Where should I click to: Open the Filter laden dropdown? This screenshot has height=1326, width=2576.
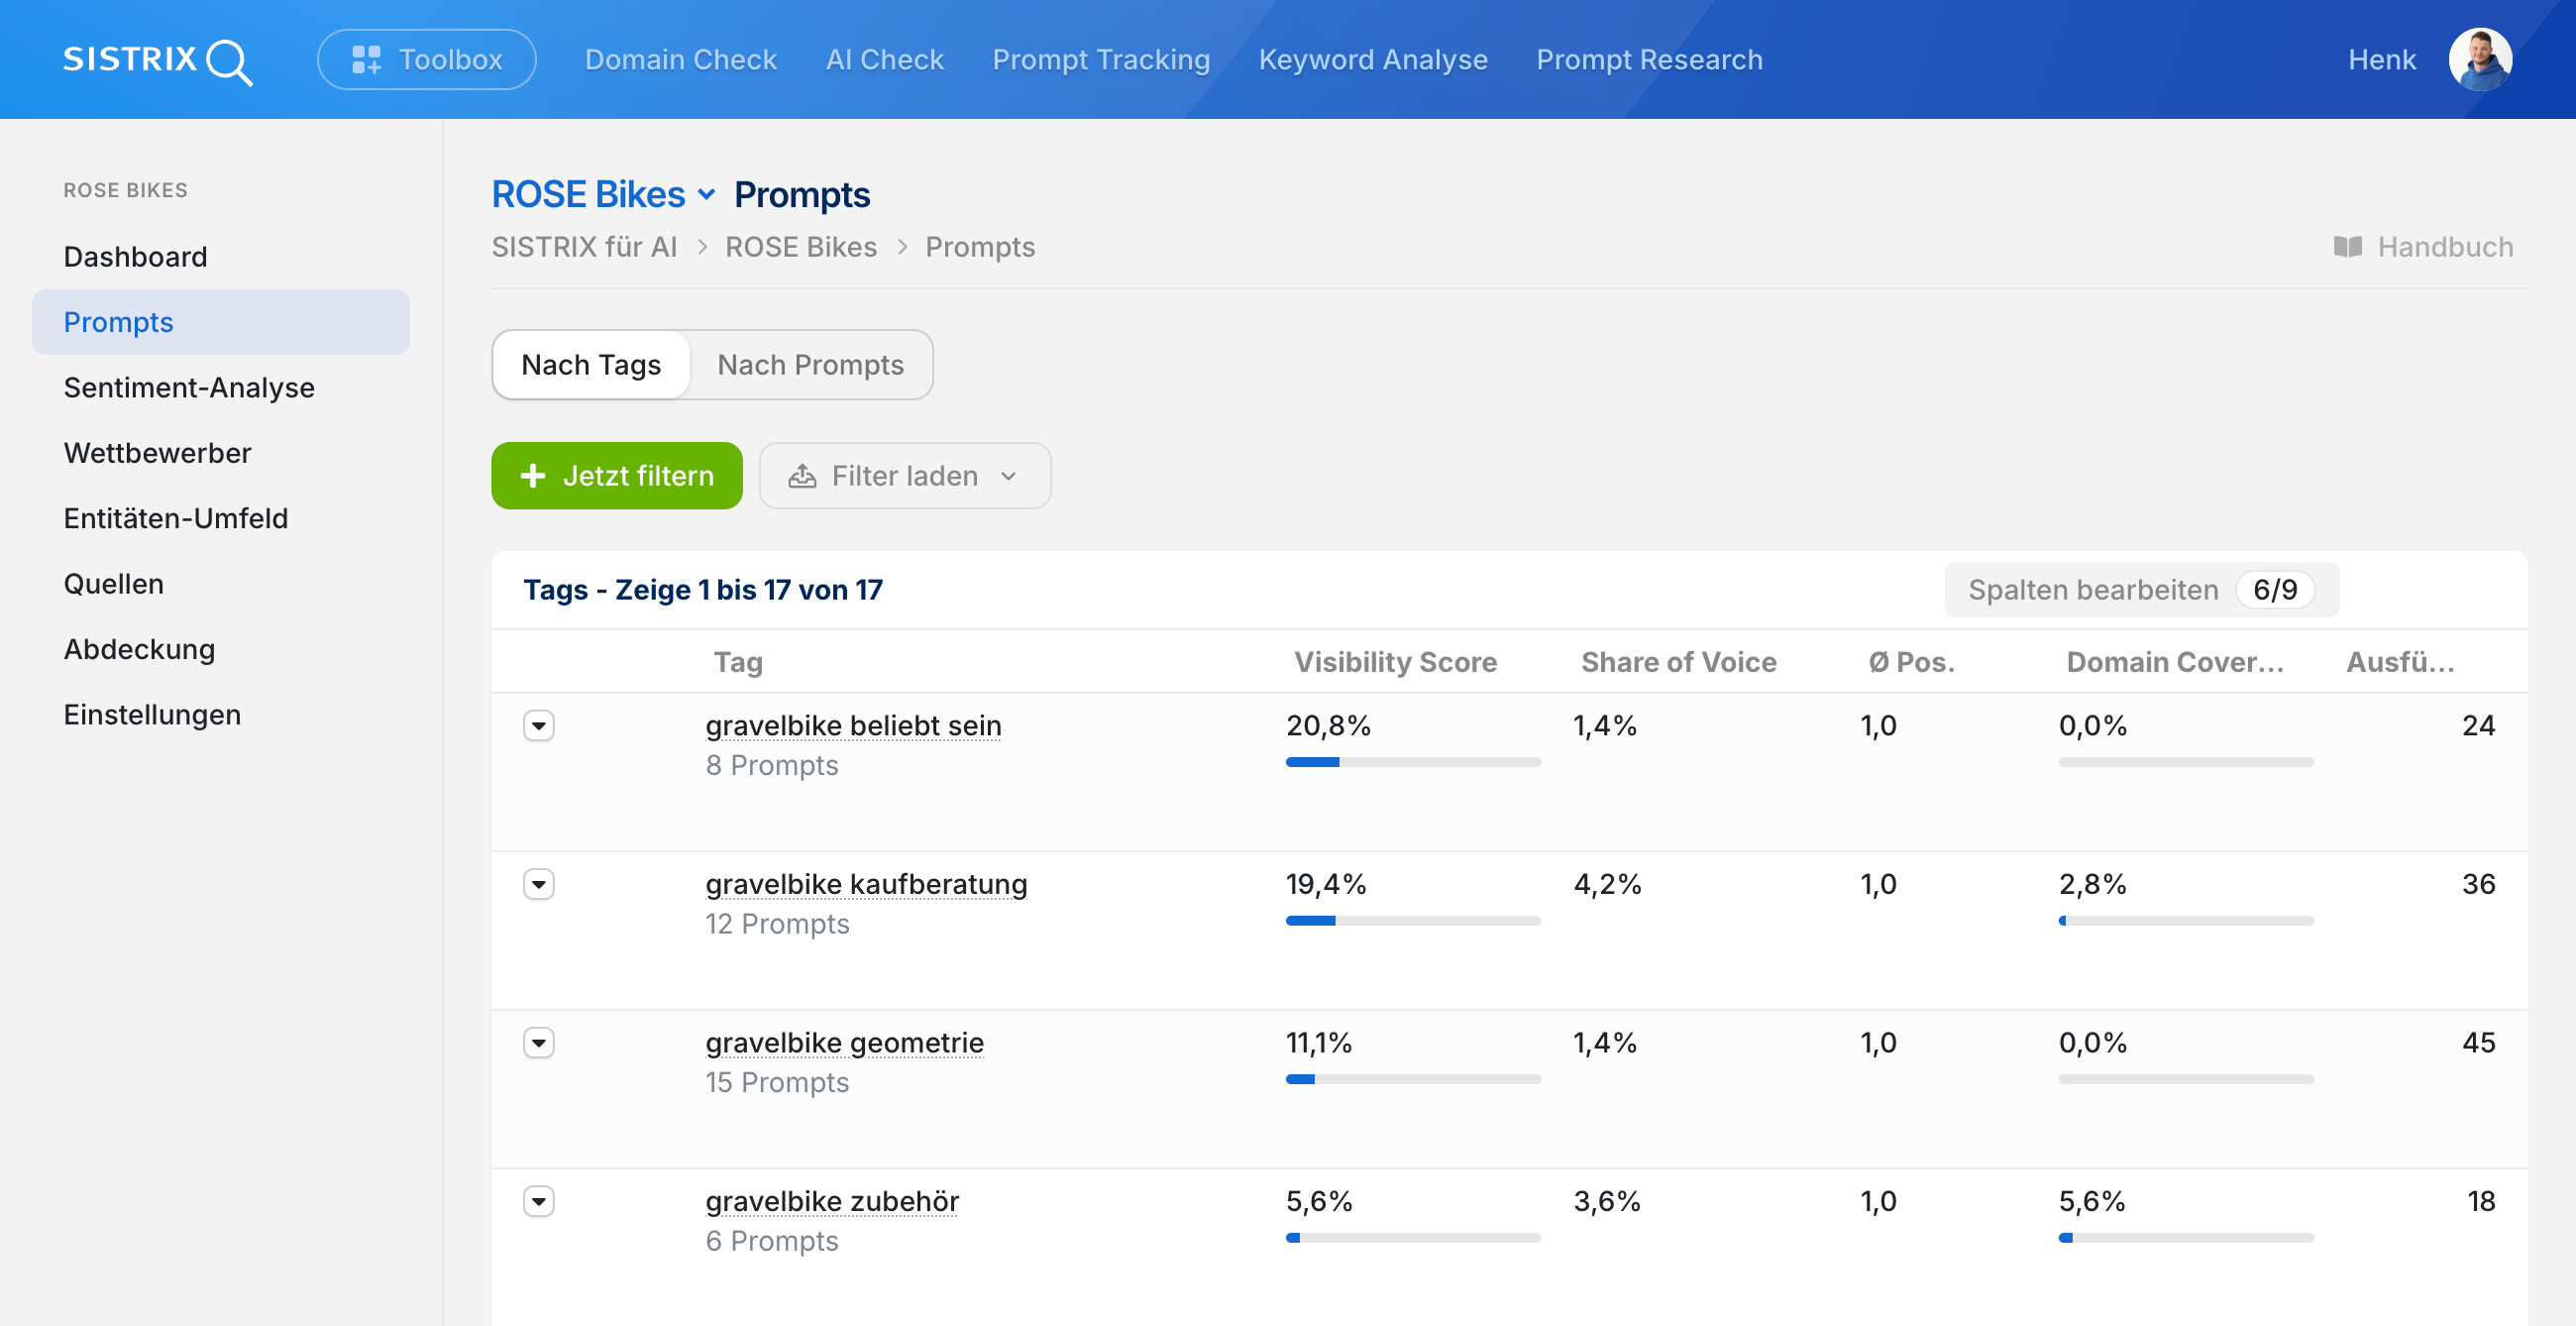click(905, 476)
